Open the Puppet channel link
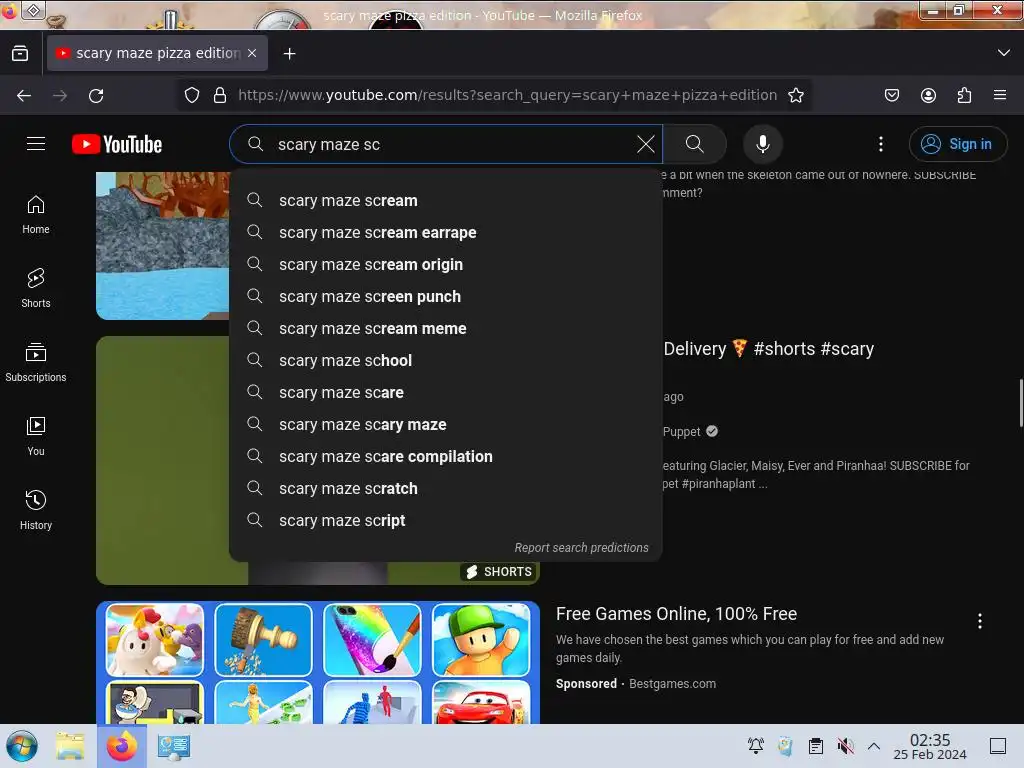1024x768 pixels. 681,431
